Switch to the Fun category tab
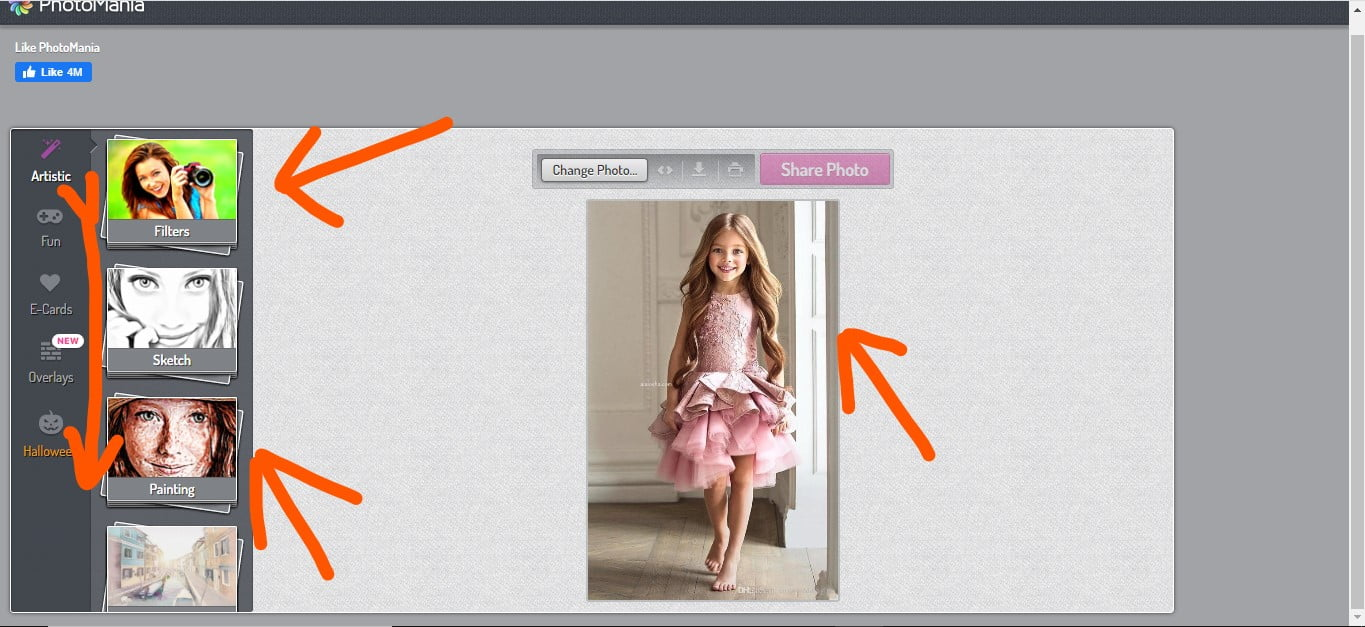Viewport: 1365px width, 627px height. point(50,225)
